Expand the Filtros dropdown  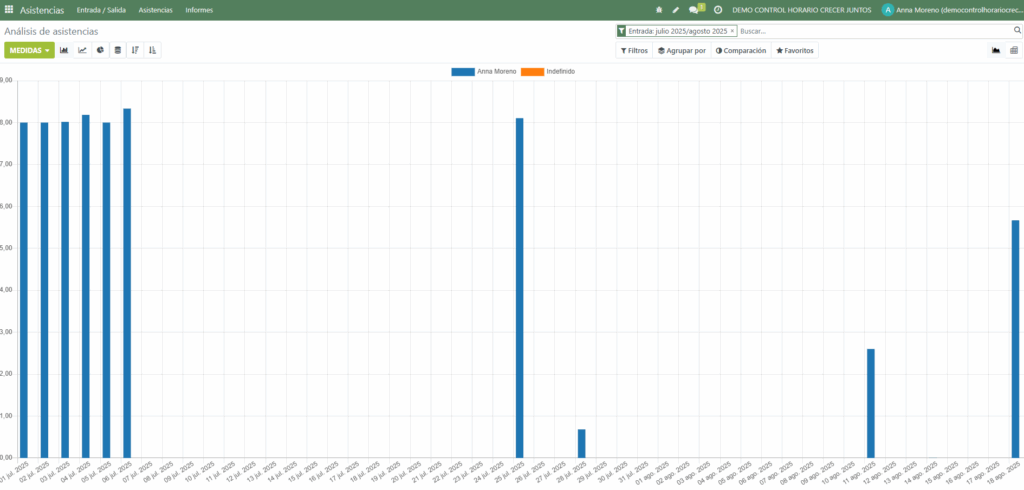click(x=634, y=50)
